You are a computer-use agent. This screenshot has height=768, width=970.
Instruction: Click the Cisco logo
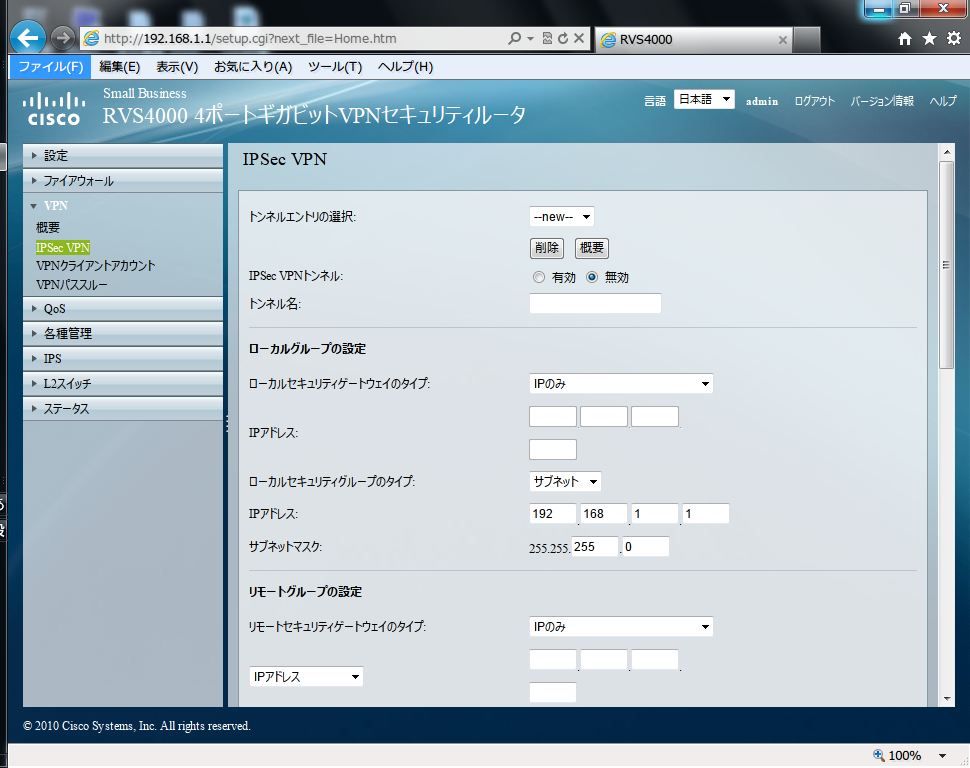[54, 108]
